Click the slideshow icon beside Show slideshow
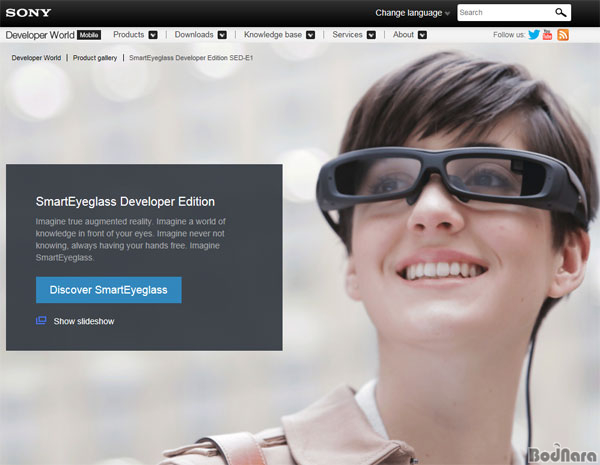Image resolution: width=600 pixels, height=465 pixels. (41, 320)
